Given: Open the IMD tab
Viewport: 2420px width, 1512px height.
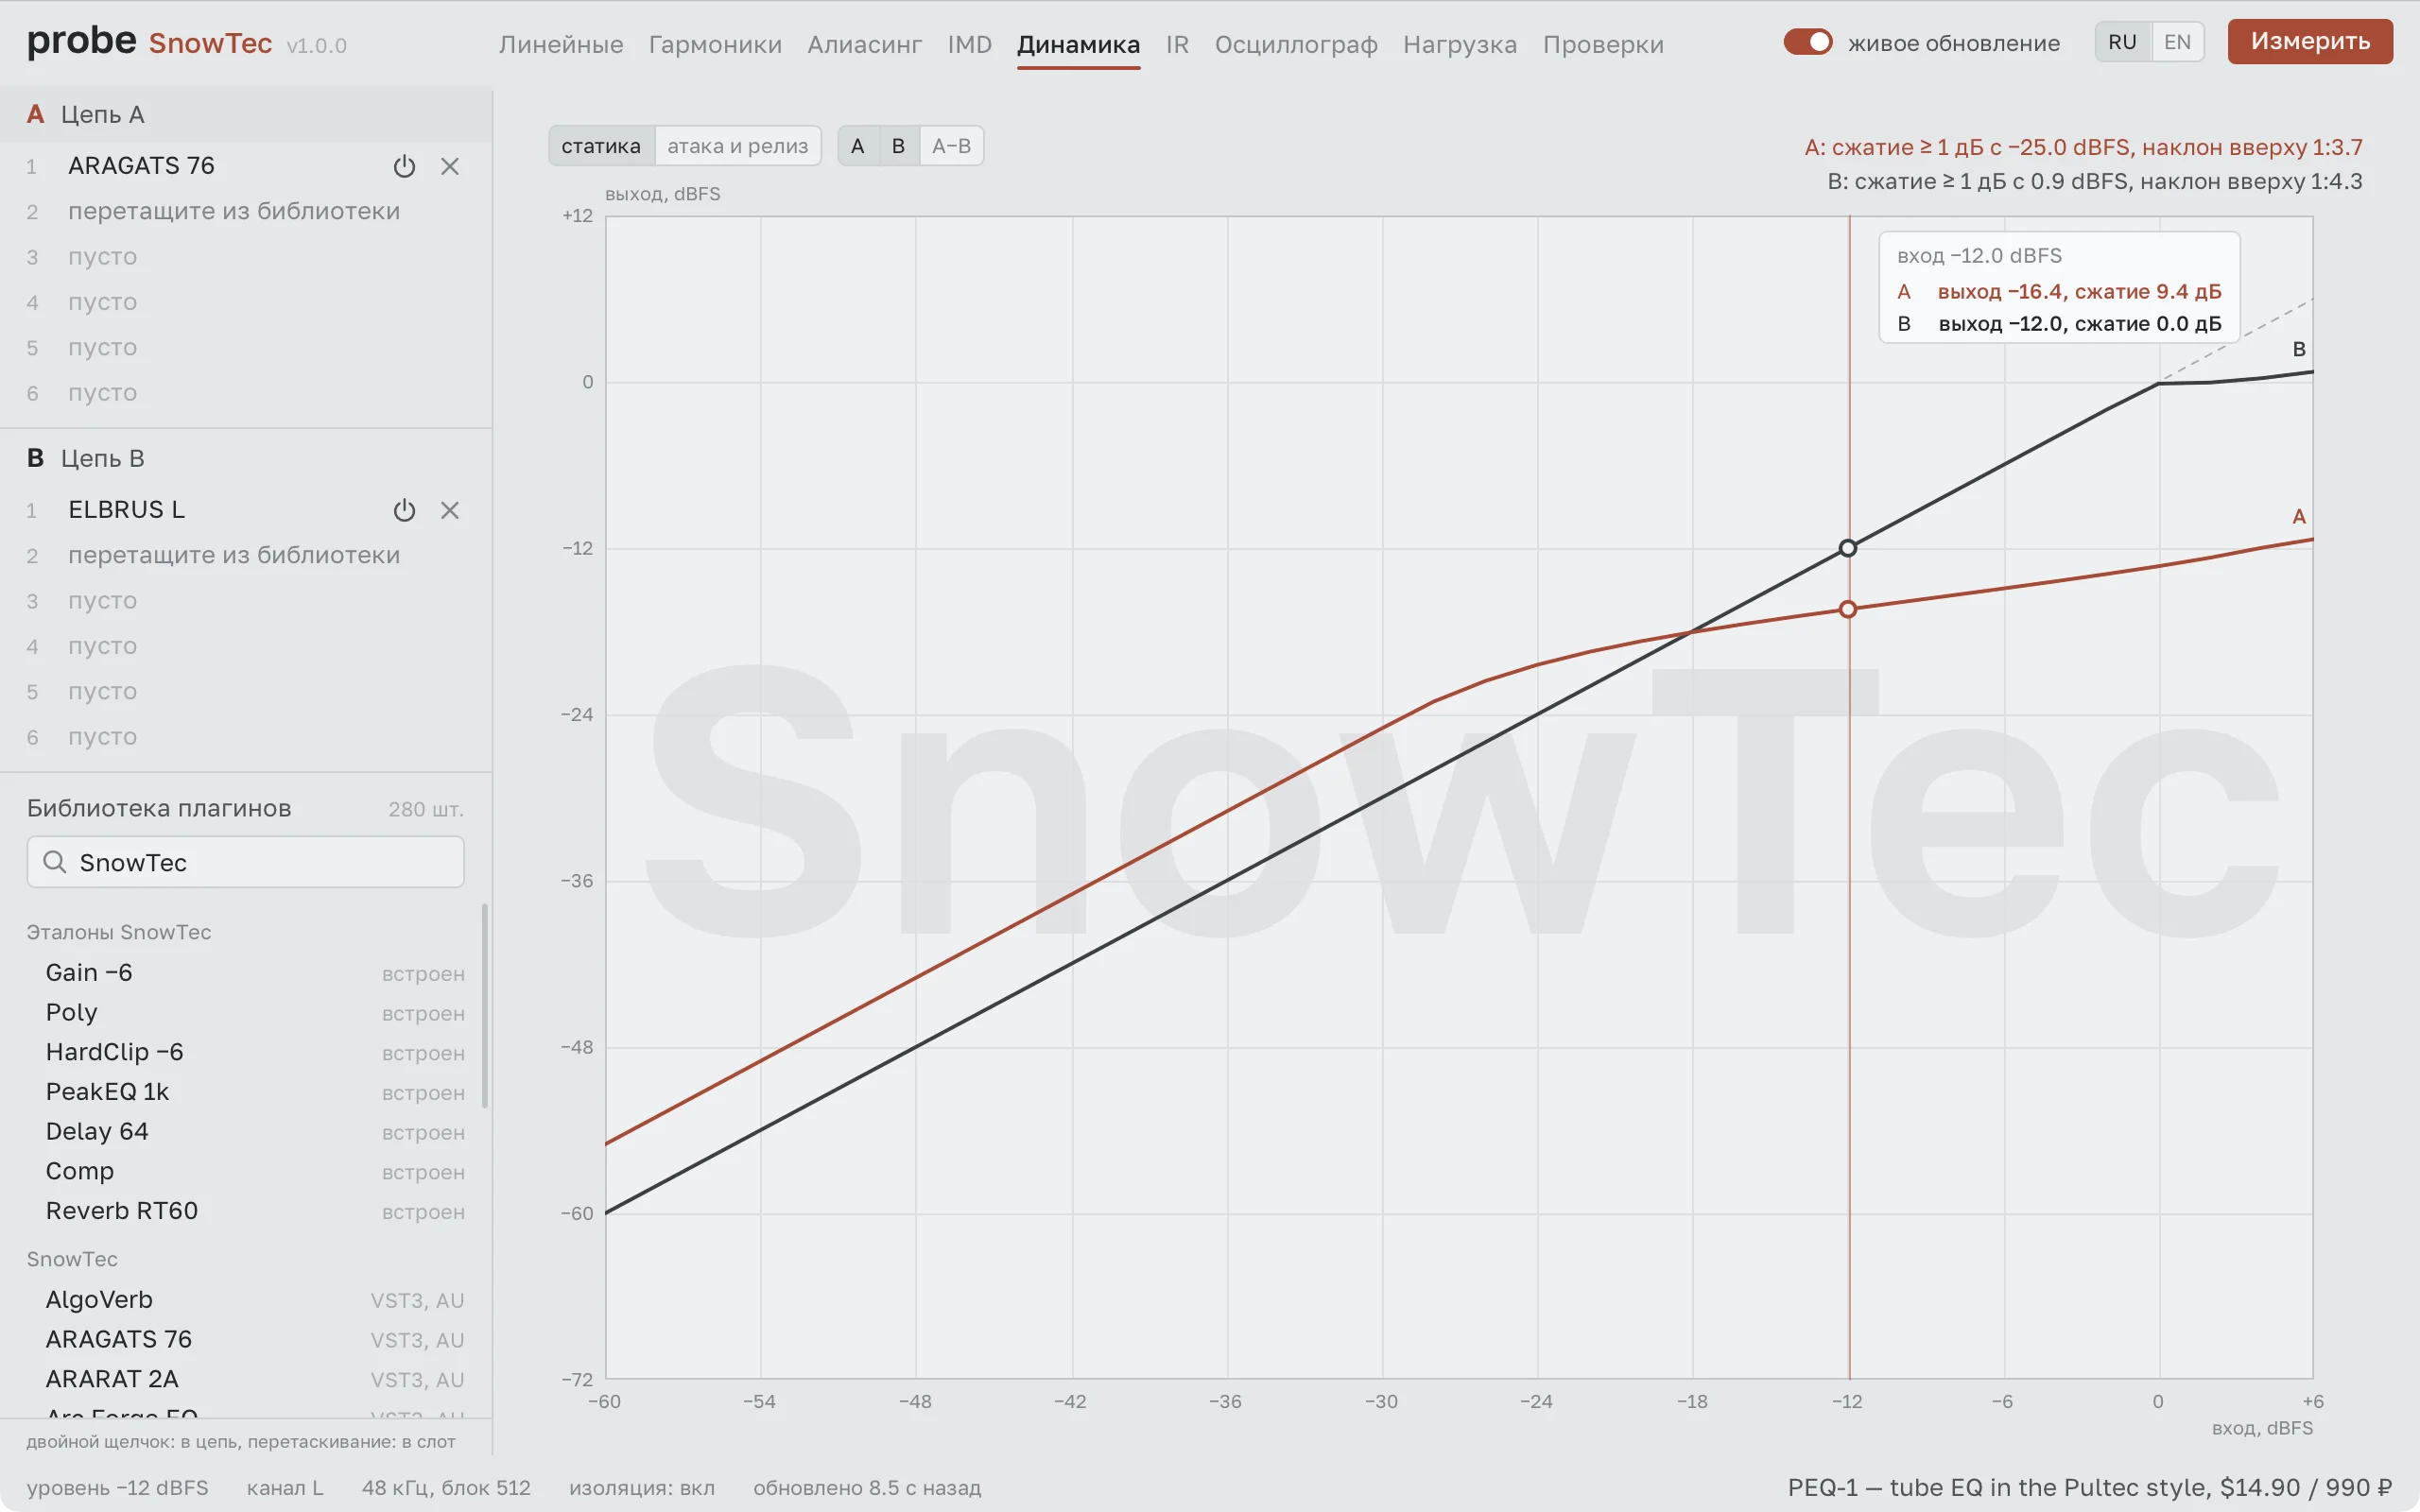Looking at the screenshot, I should coord(969,45).
